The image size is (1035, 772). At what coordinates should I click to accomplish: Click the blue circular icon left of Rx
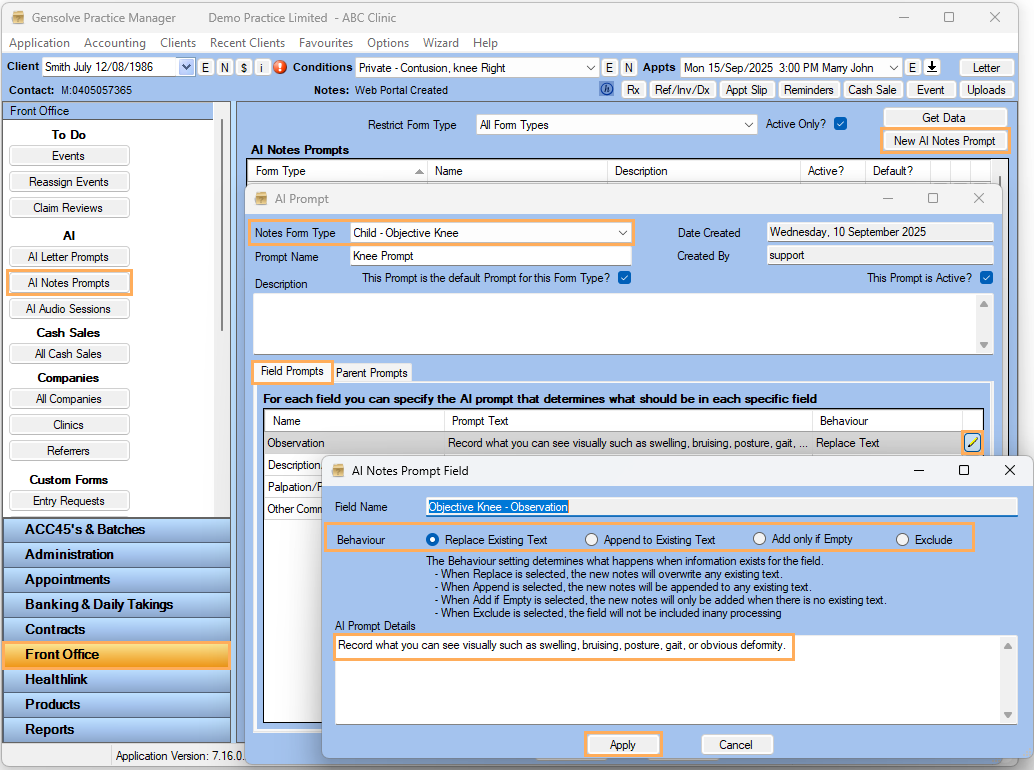click(606, 89)
